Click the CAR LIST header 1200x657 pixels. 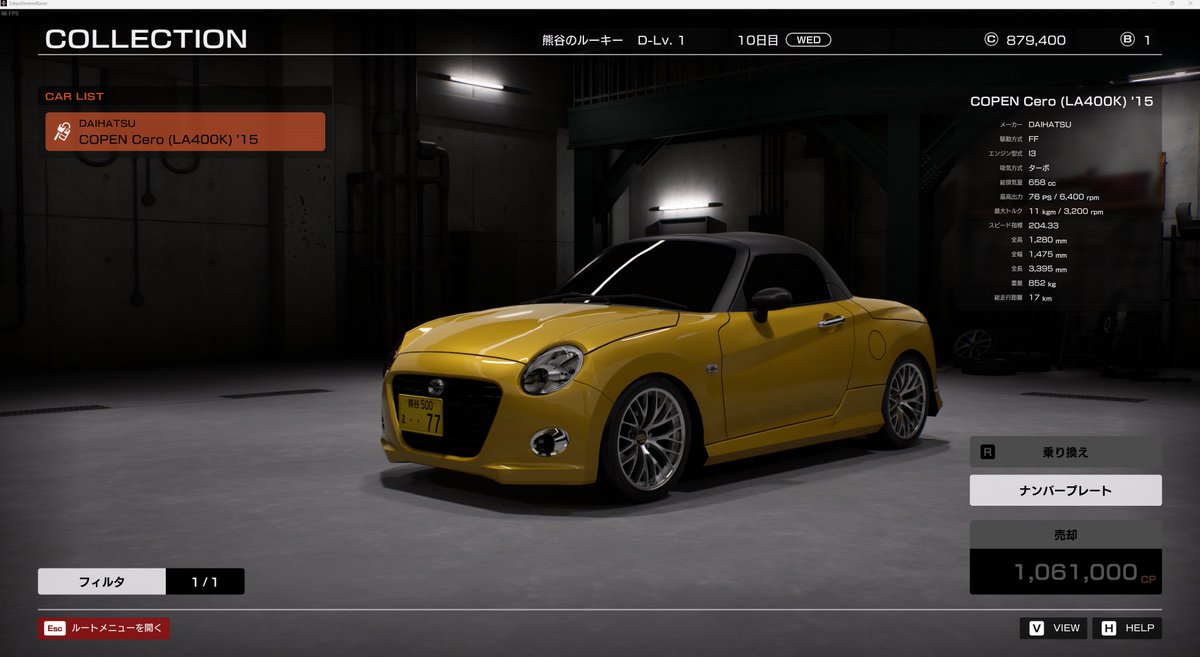pyautogui.click(x=74, y=96)
